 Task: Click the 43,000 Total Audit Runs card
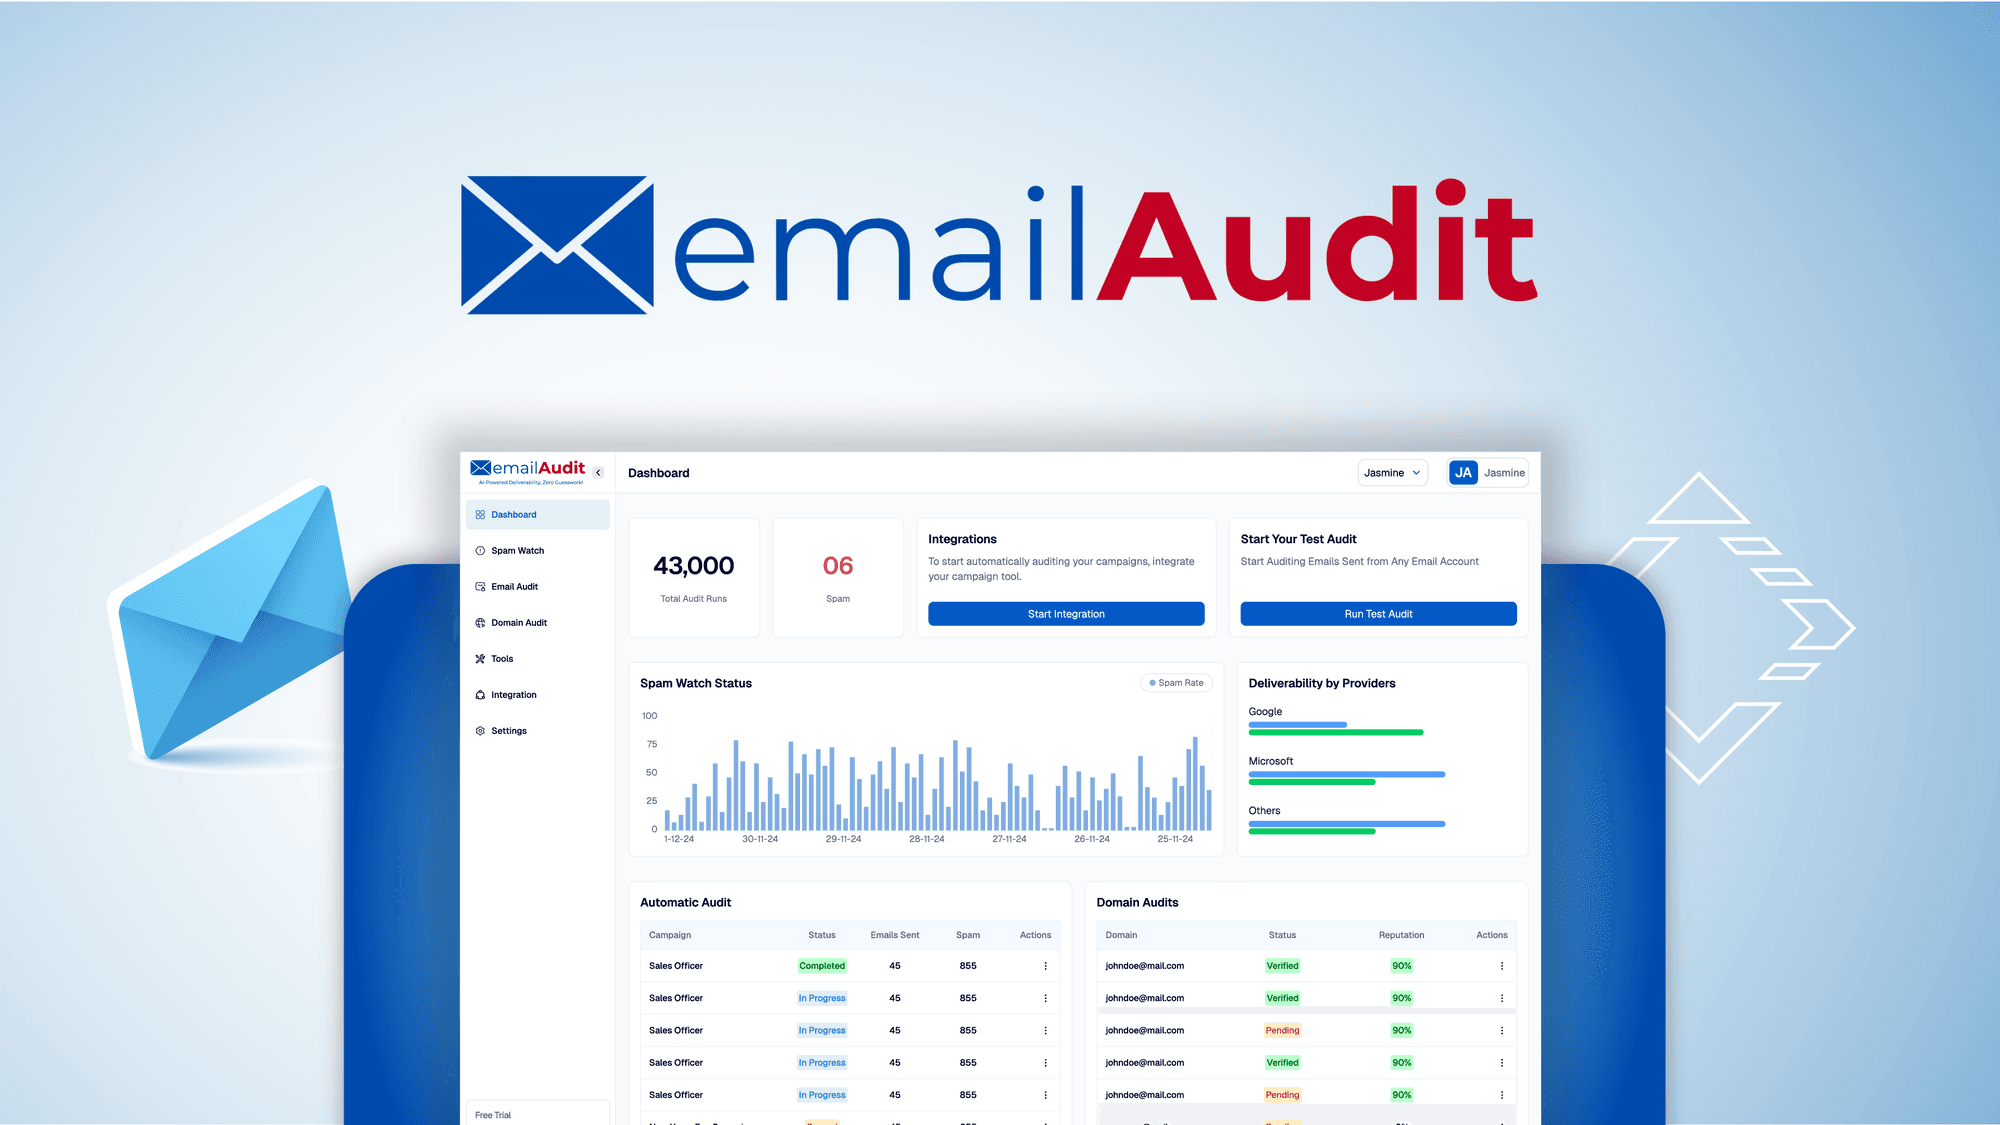coord(694,577)
